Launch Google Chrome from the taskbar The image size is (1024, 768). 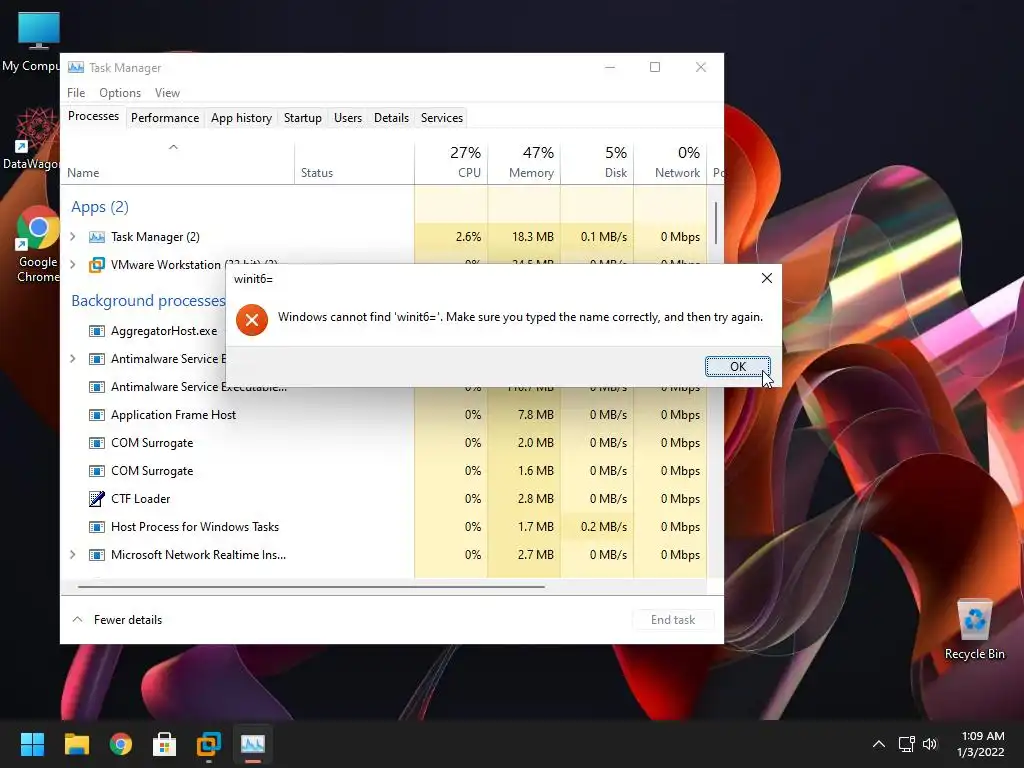(120, 744)
